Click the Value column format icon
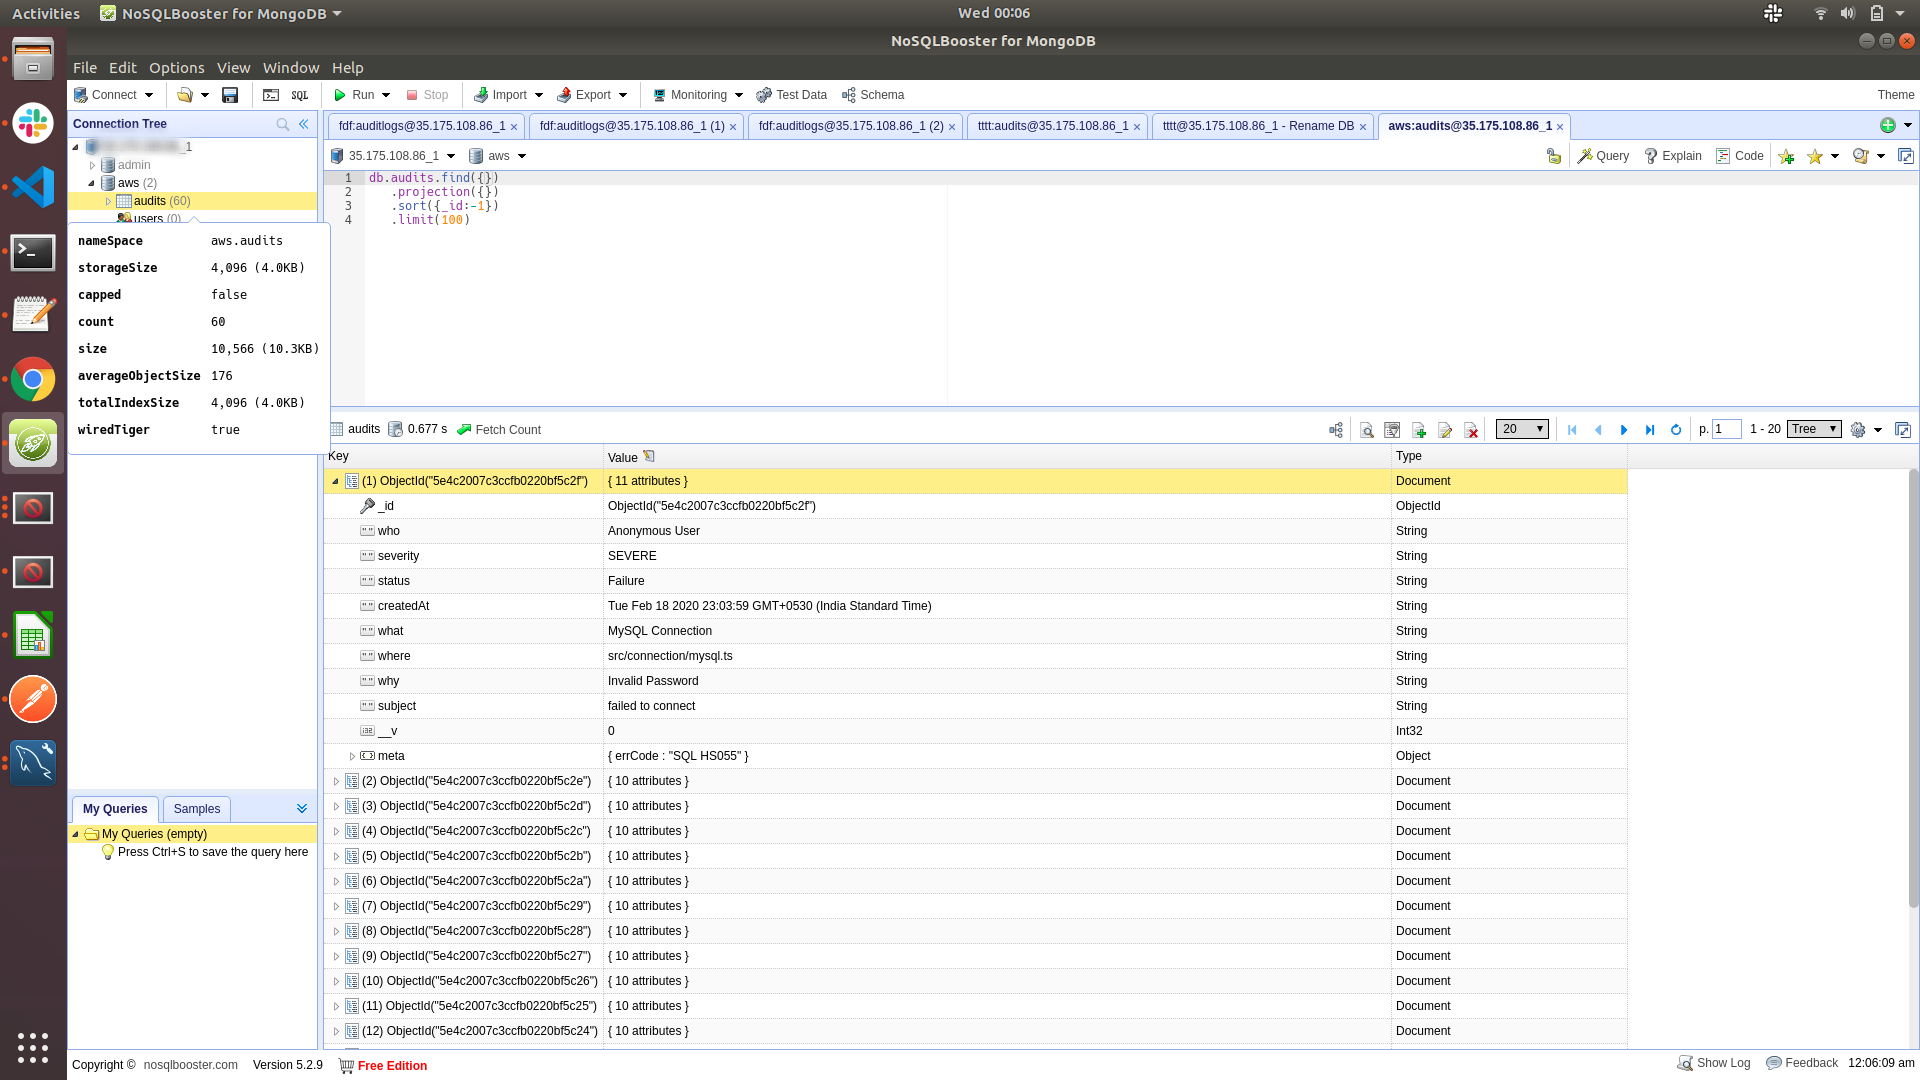The image size is (1920, 1080). click(649, 456)
